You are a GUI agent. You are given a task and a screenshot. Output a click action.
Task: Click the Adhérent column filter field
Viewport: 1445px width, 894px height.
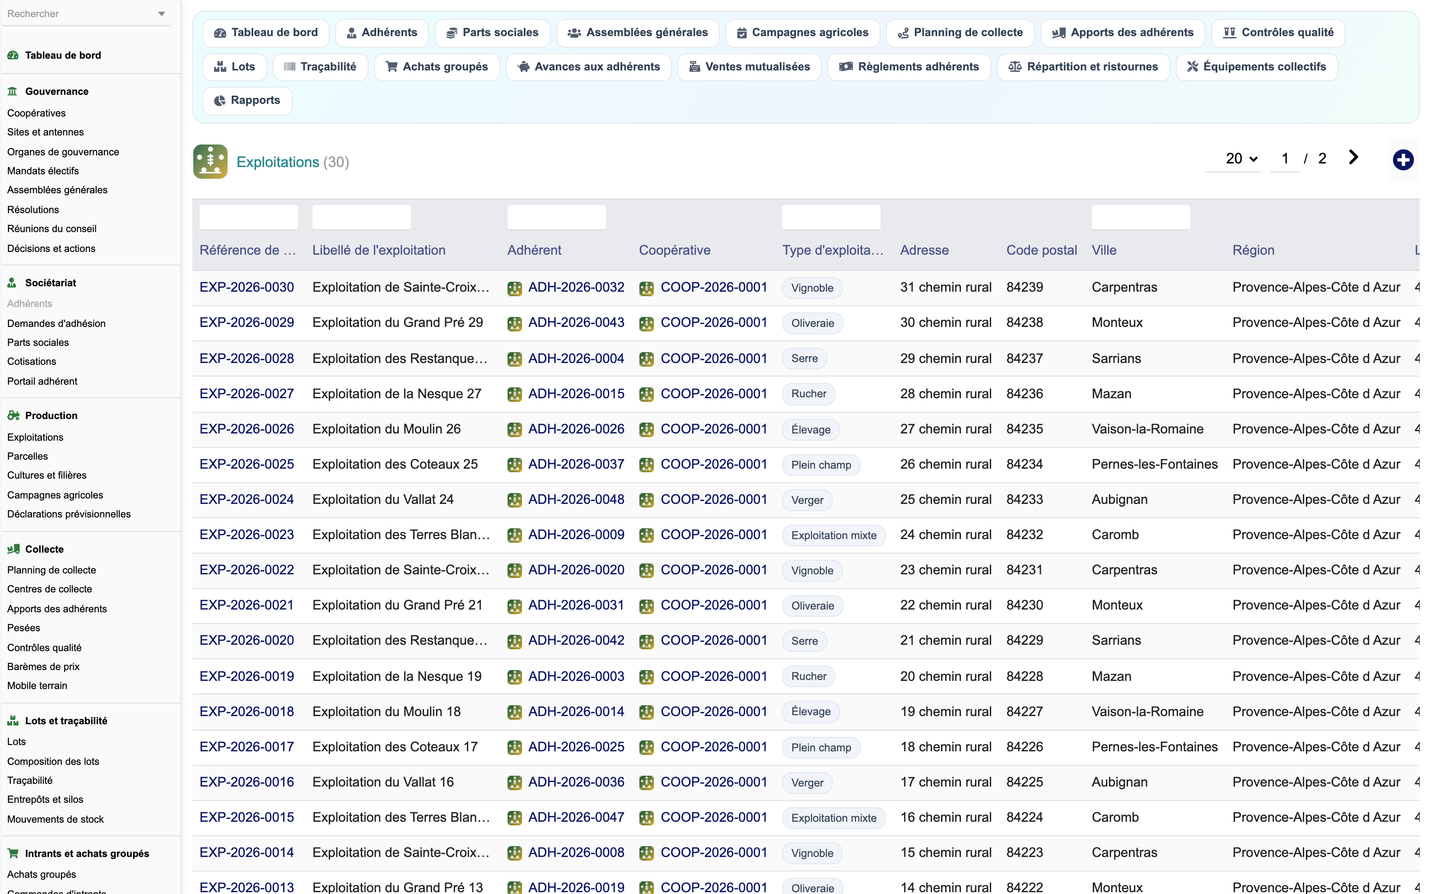[x=557, y=217]
